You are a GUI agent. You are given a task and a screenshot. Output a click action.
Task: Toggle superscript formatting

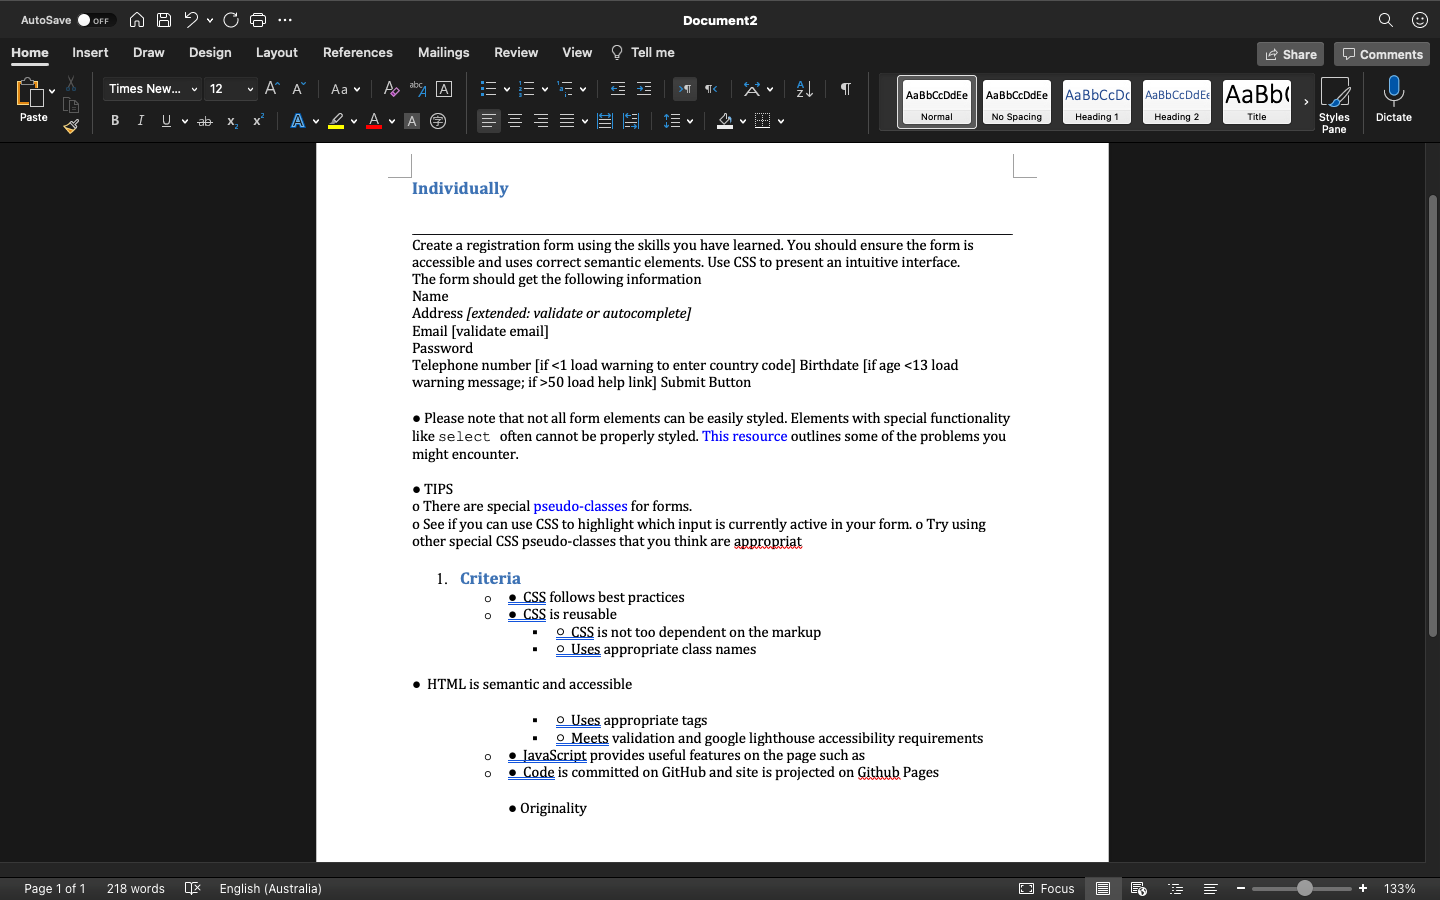tap(258, 121)
